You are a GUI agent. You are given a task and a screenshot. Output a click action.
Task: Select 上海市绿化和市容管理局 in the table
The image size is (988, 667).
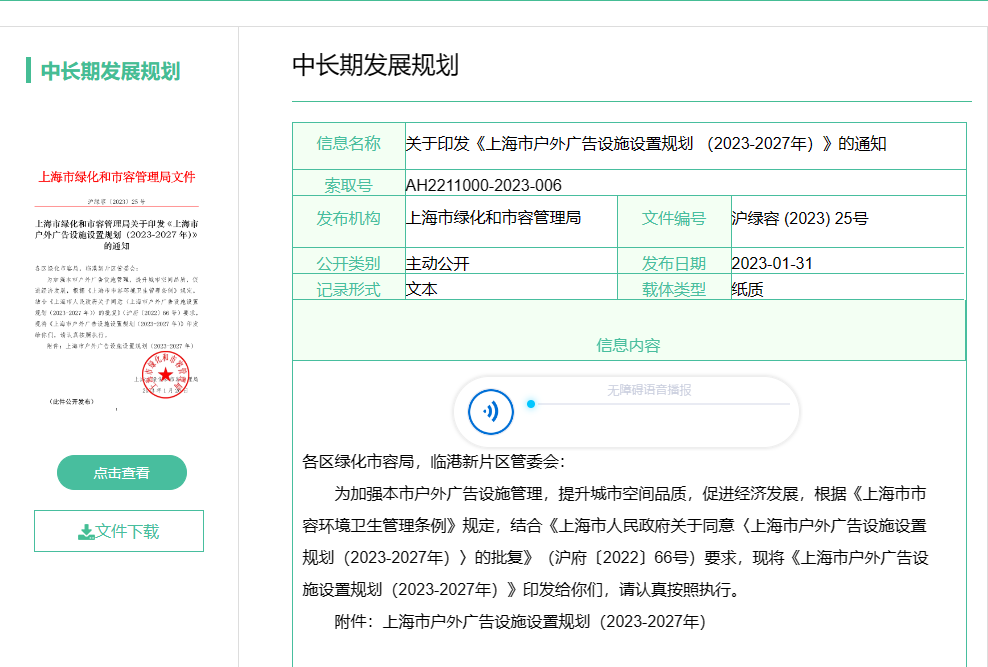click(x=493, y=218)
